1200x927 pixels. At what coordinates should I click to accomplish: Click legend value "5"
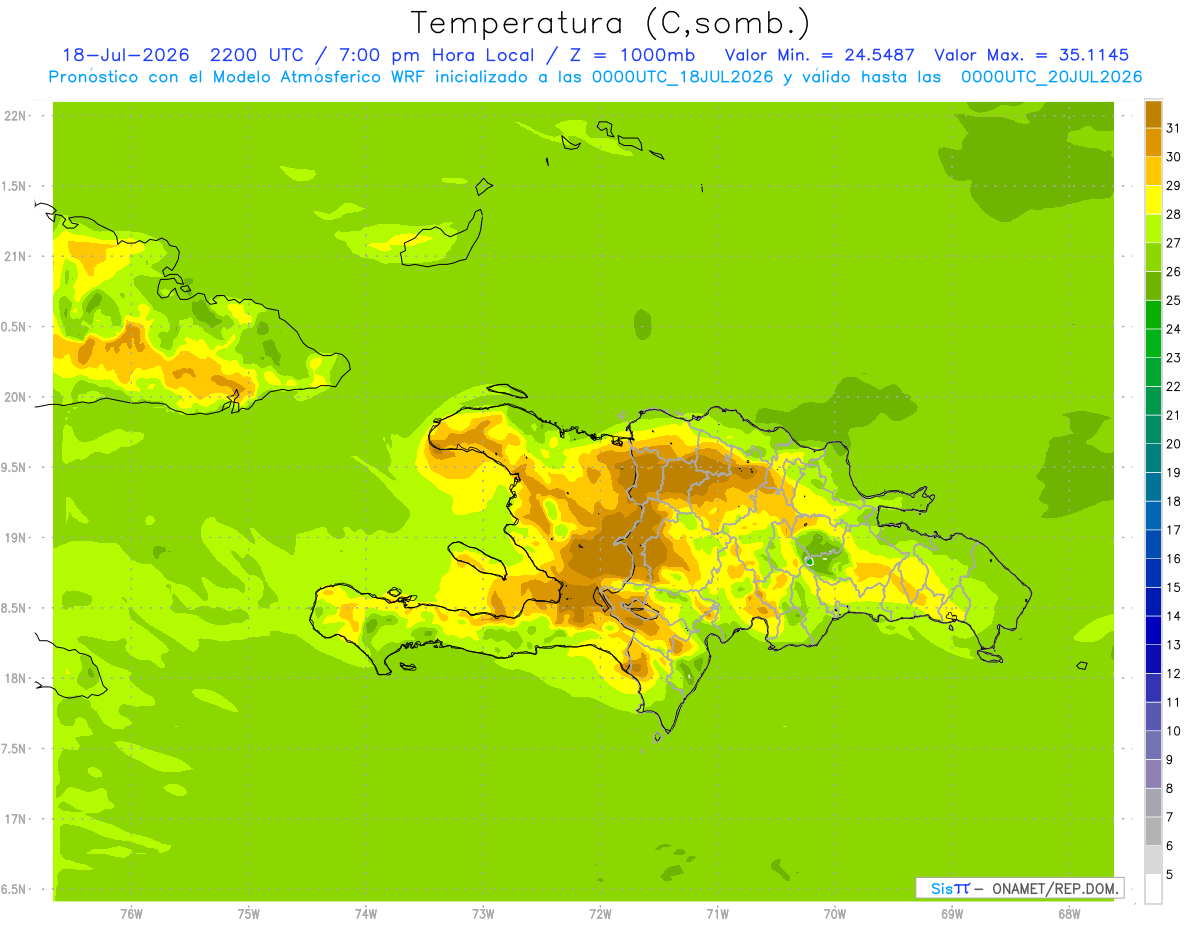(x=1170, y=875)
